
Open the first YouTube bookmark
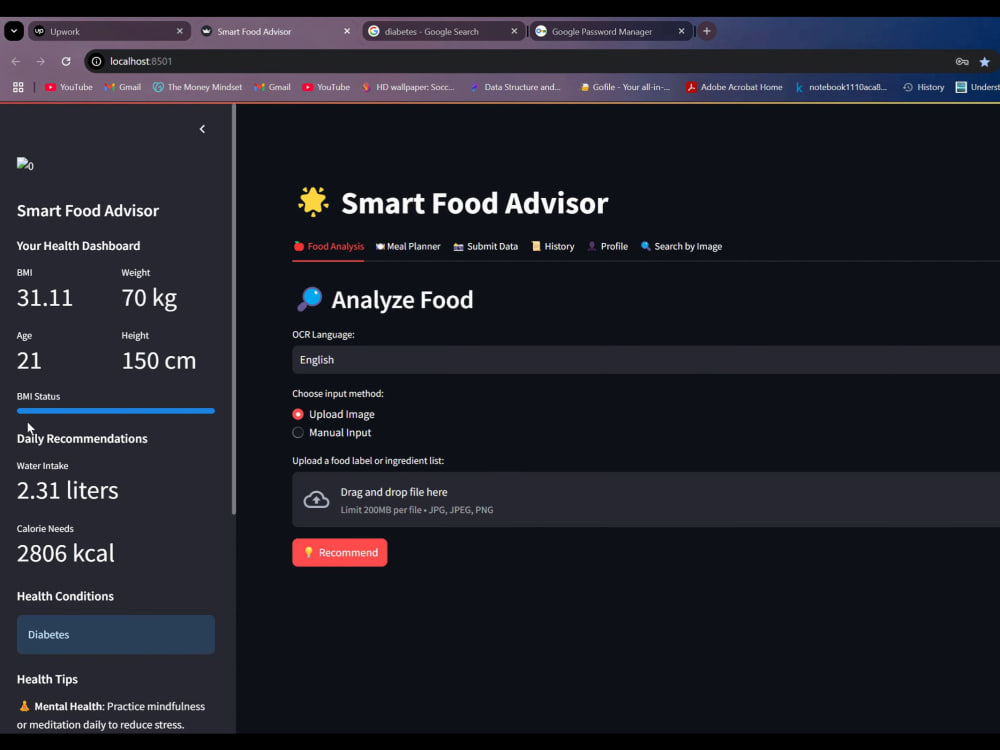tap(68, 87)
